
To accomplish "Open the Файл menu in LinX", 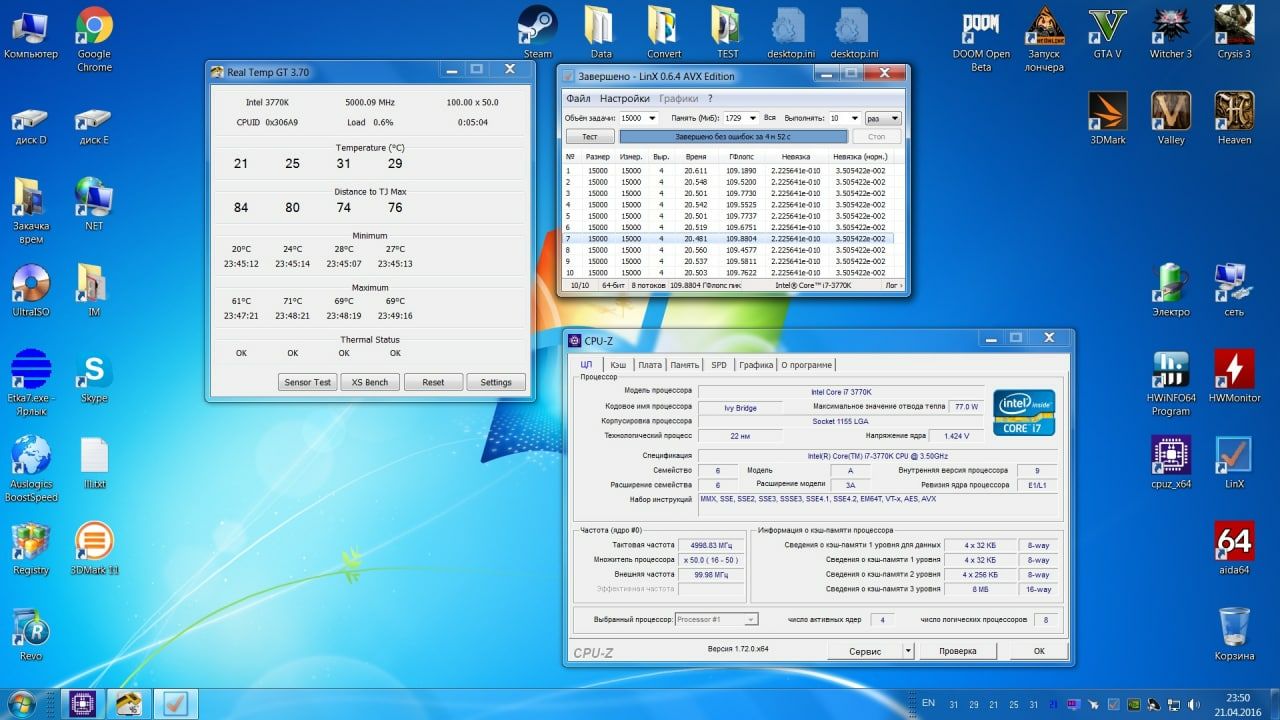I will (578, 99).
